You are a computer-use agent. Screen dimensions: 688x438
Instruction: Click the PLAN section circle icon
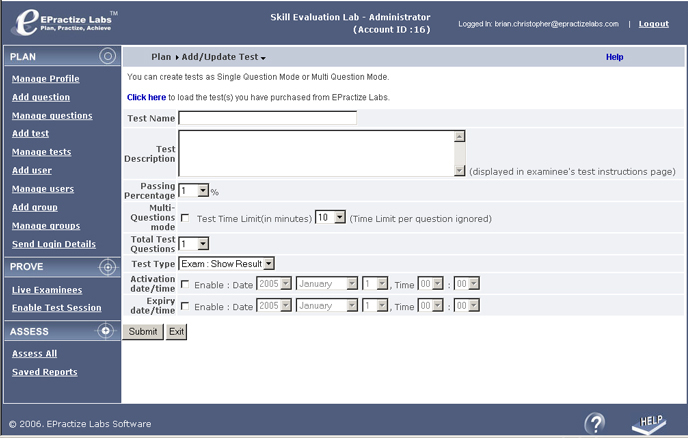click(107, 57)
